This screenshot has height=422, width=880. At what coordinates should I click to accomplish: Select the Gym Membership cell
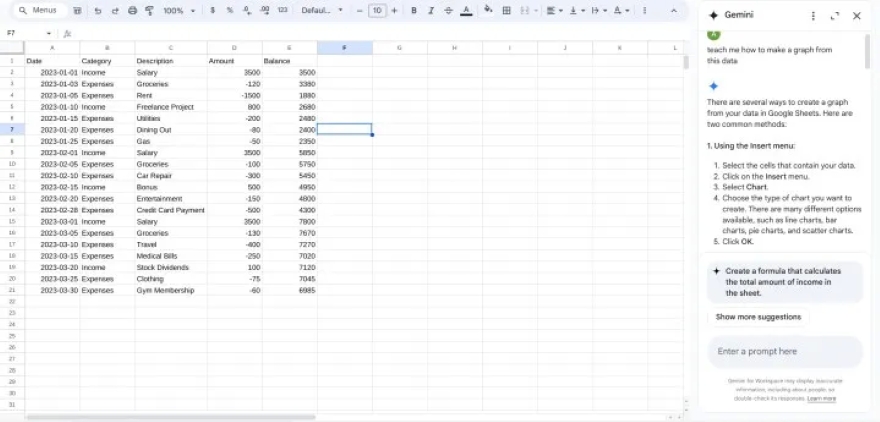tap(171, 290)
